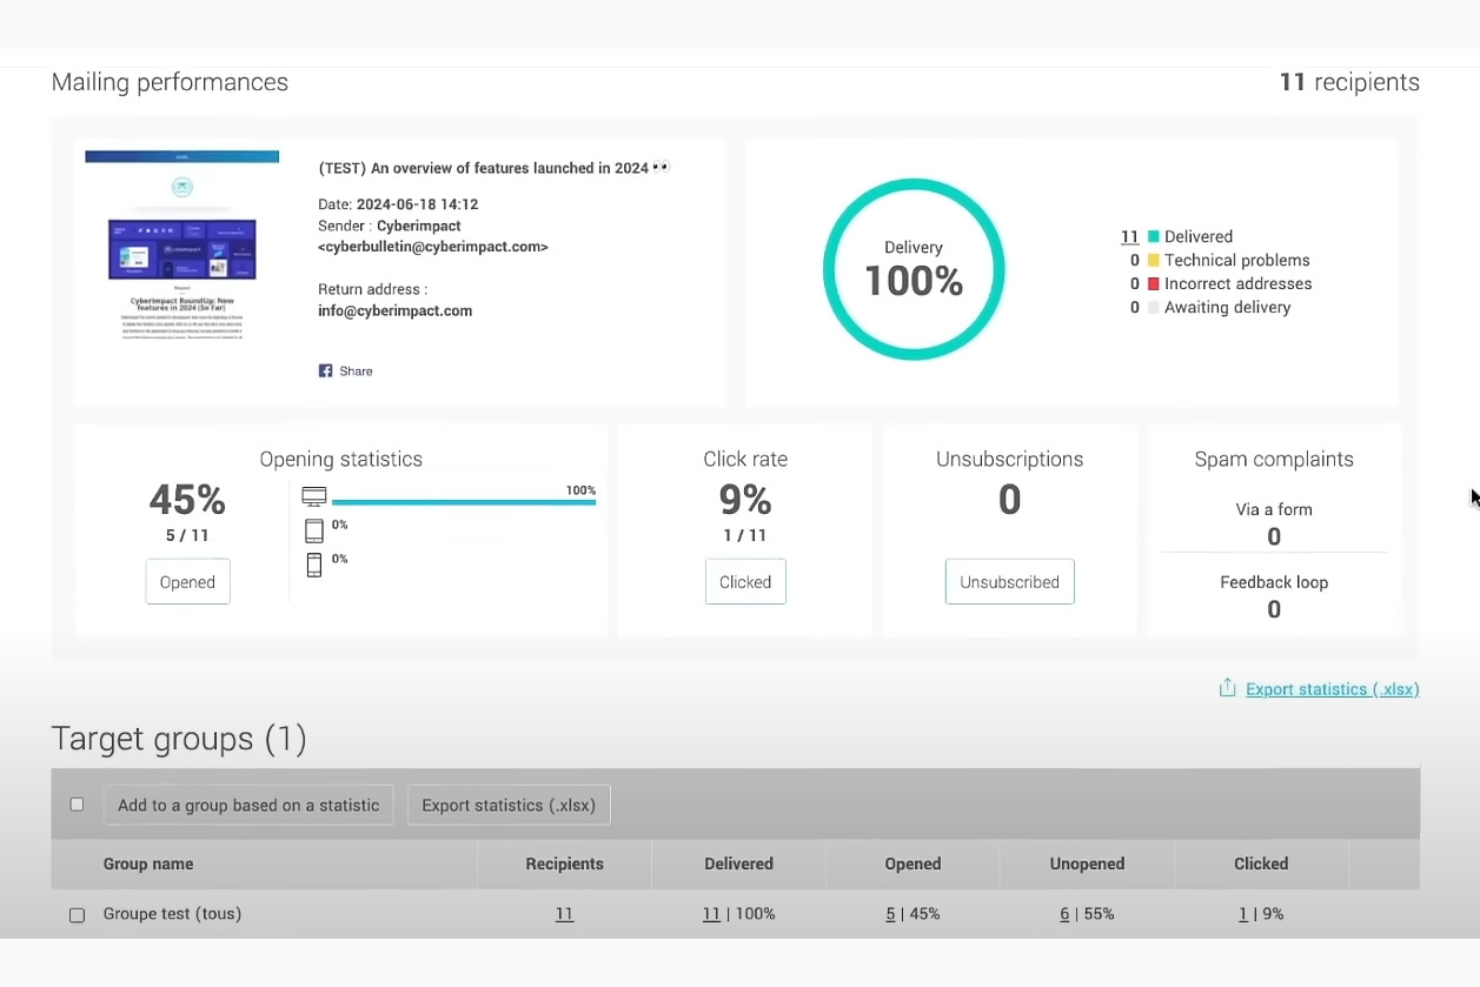Click the Awaiting delivery legend label
Image resolution: width=1480 pixels, height=987 pixels.
(1227, 307)
